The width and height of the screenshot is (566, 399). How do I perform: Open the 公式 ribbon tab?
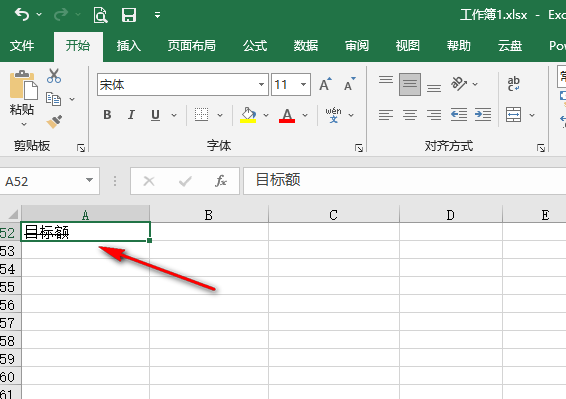click(x=255, y=46)
